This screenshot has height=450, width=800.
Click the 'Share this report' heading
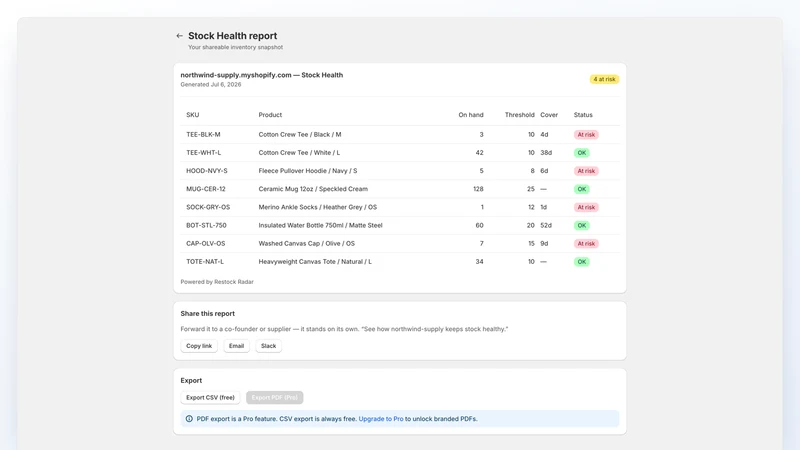208,314
